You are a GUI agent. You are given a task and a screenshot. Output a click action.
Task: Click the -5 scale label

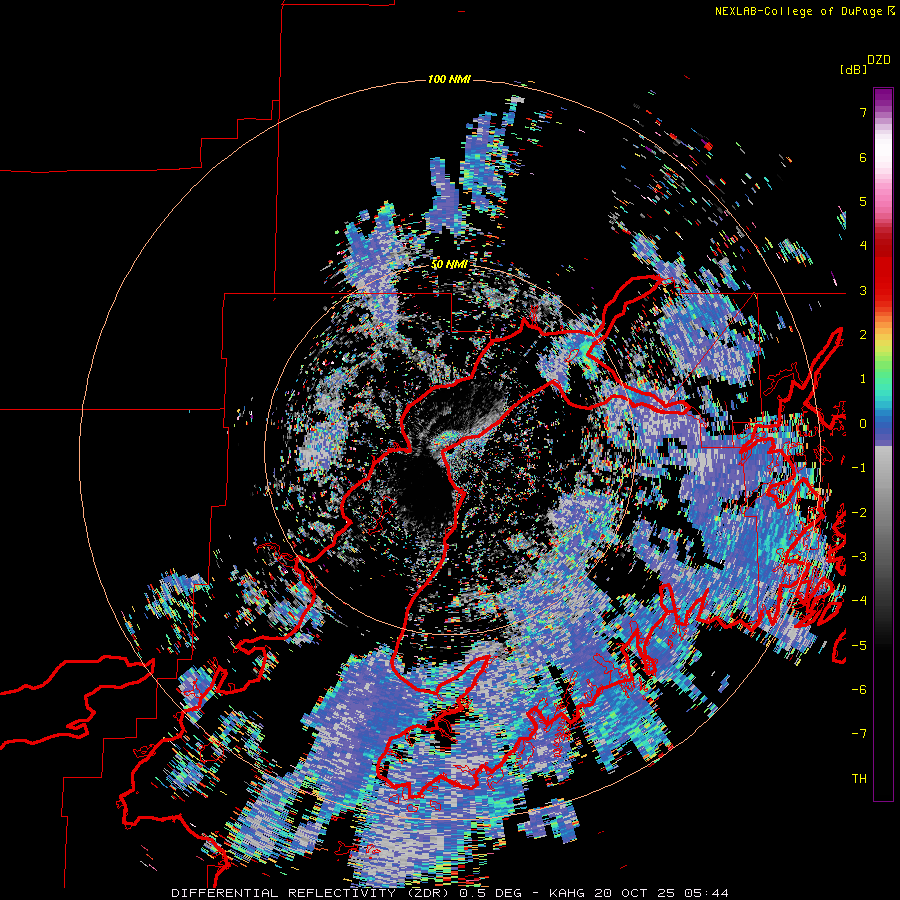(x=858, y=645)
